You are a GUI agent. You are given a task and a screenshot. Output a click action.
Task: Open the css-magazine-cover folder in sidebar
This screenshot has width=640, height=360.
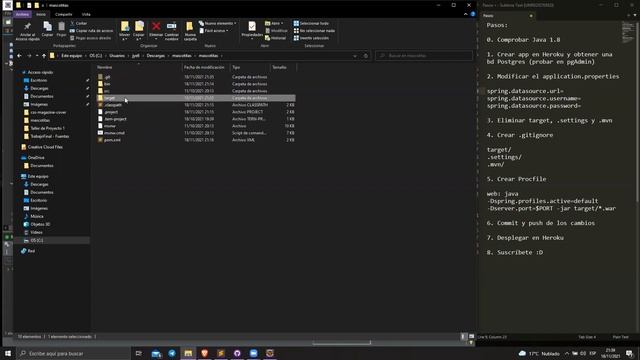(x=45, y=112)
